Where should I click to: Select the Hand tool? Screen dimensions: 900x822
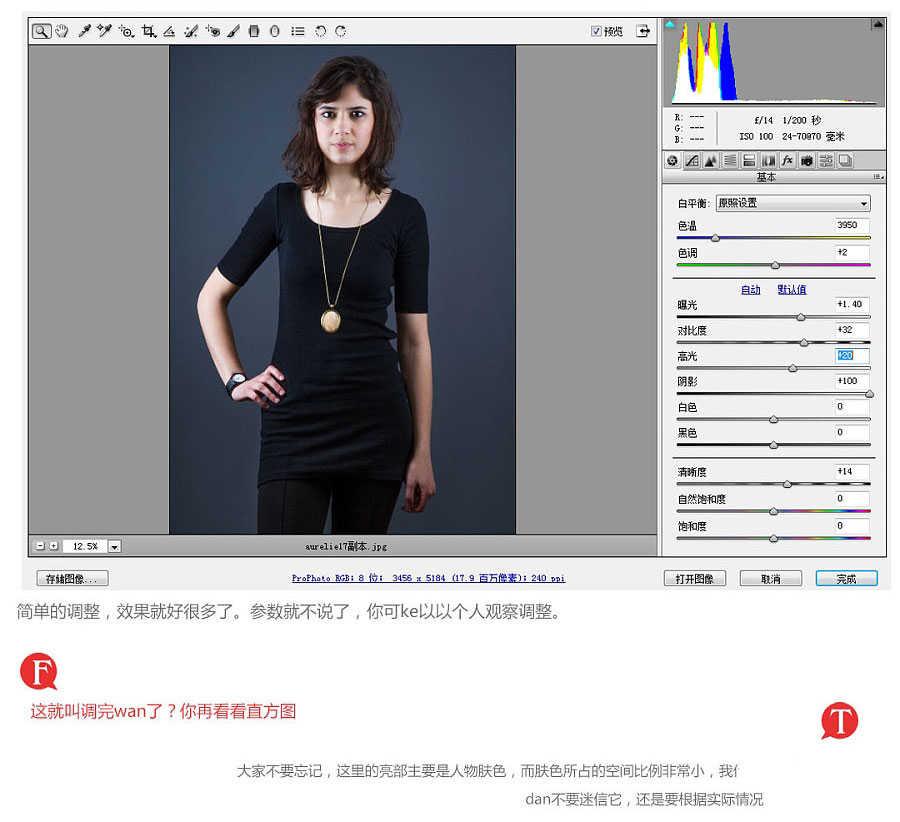(61, 31)
